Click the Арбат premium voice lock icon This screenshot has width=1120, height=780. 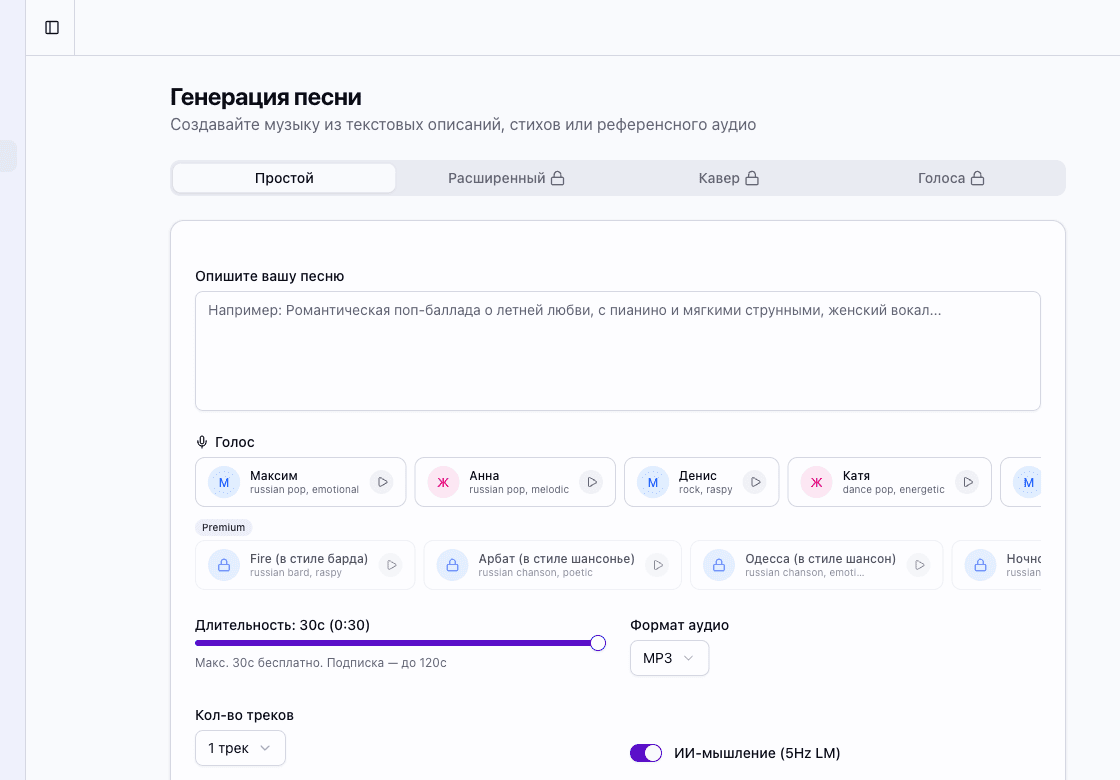452,565
